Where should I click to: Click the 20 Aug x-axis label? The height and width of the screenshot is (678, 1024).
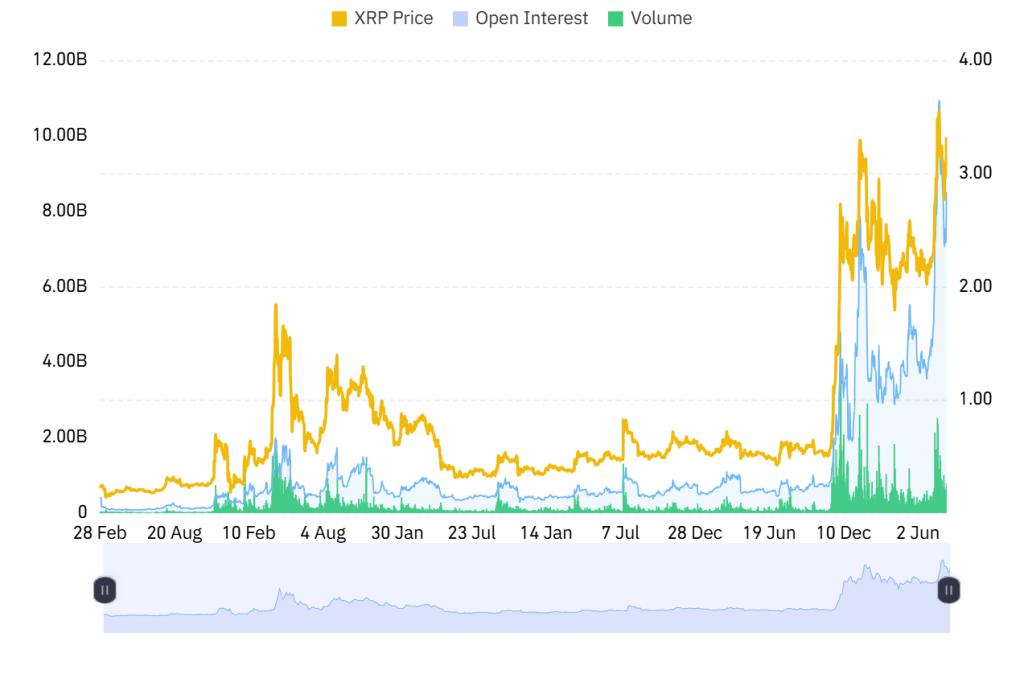pyautogui.click(x=174, y=533)
